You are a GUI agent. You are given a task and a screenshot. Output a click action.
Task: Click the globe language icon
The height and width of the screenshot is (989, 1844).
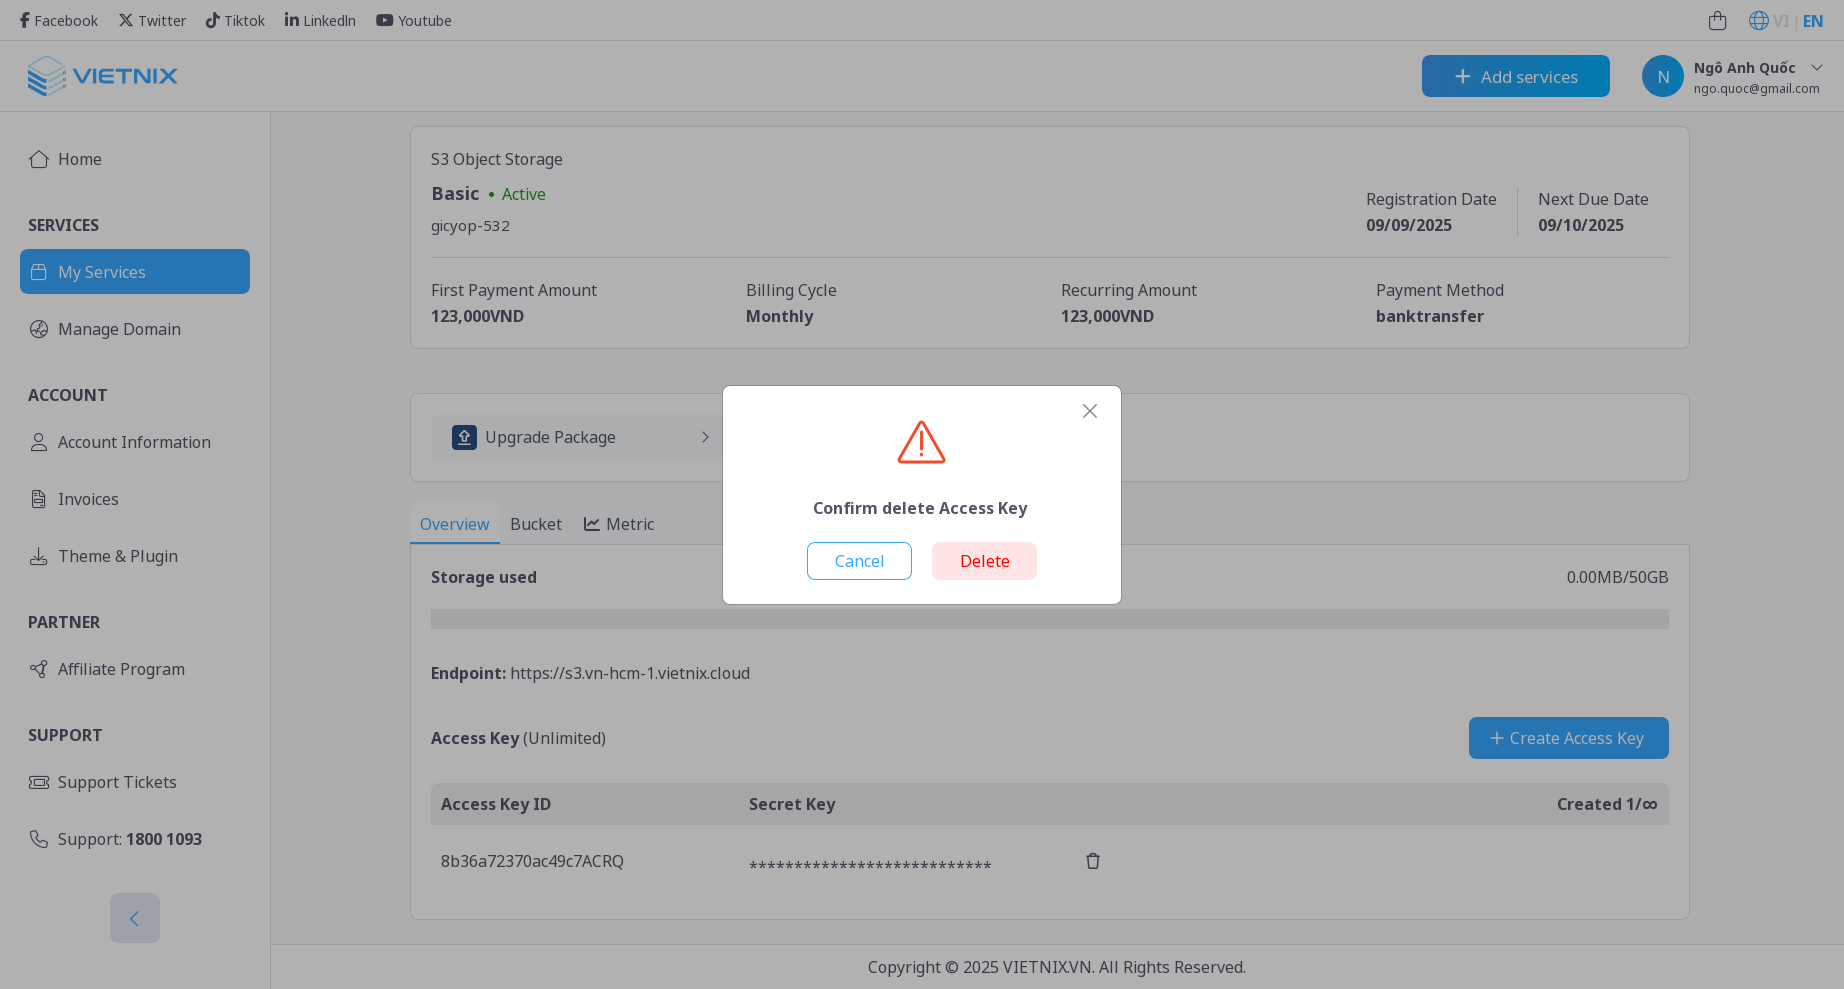coord(1758,20)
